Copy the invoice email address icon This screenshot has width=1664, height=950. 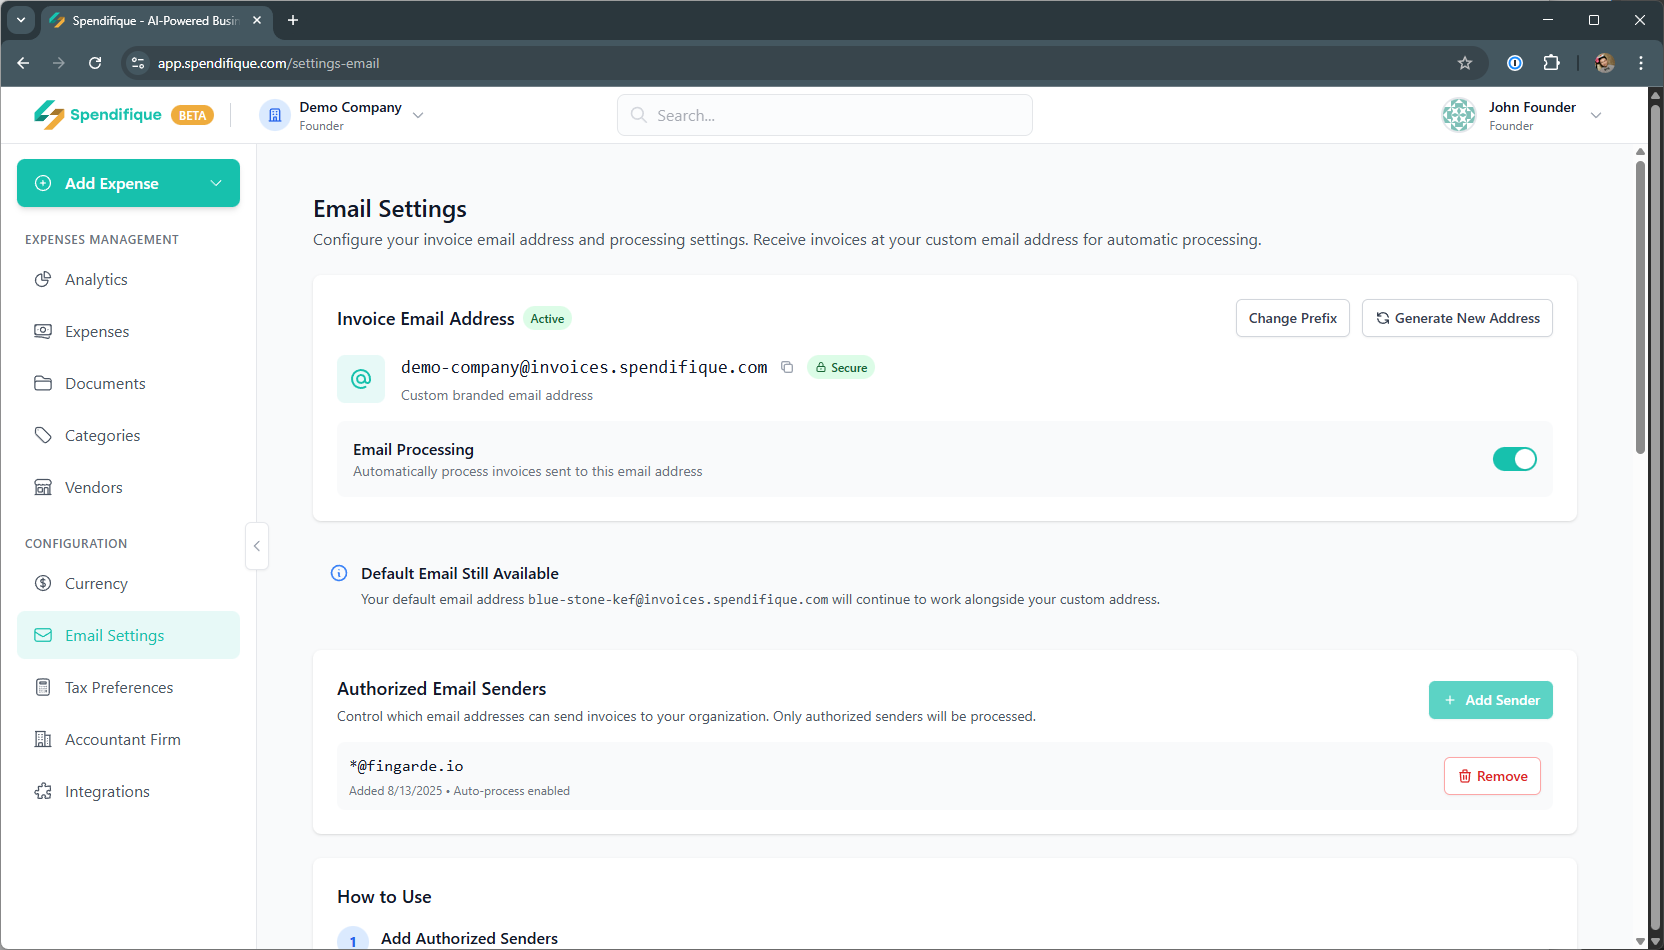pyautogui.click(x=787, y=367)
